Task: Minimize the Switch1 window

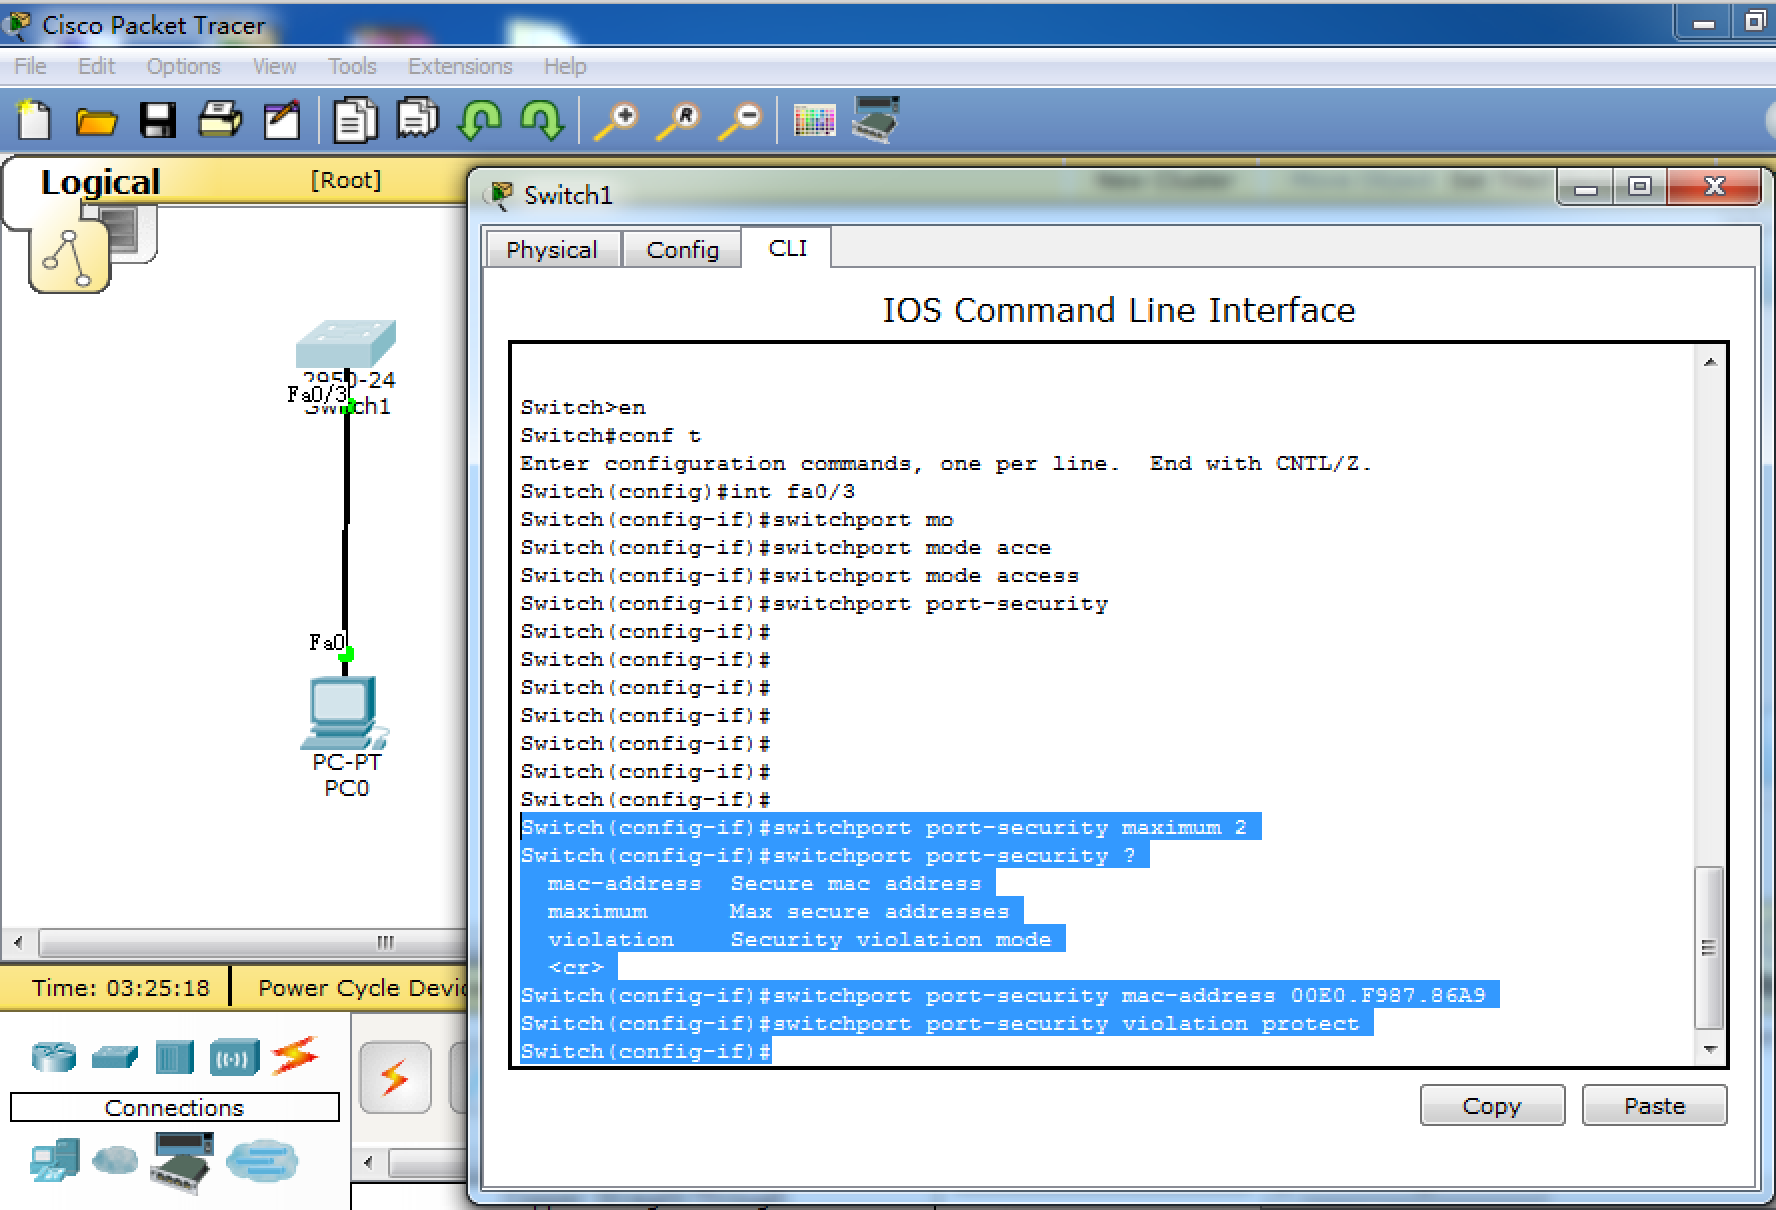Action: click(x=1586, y=187)
